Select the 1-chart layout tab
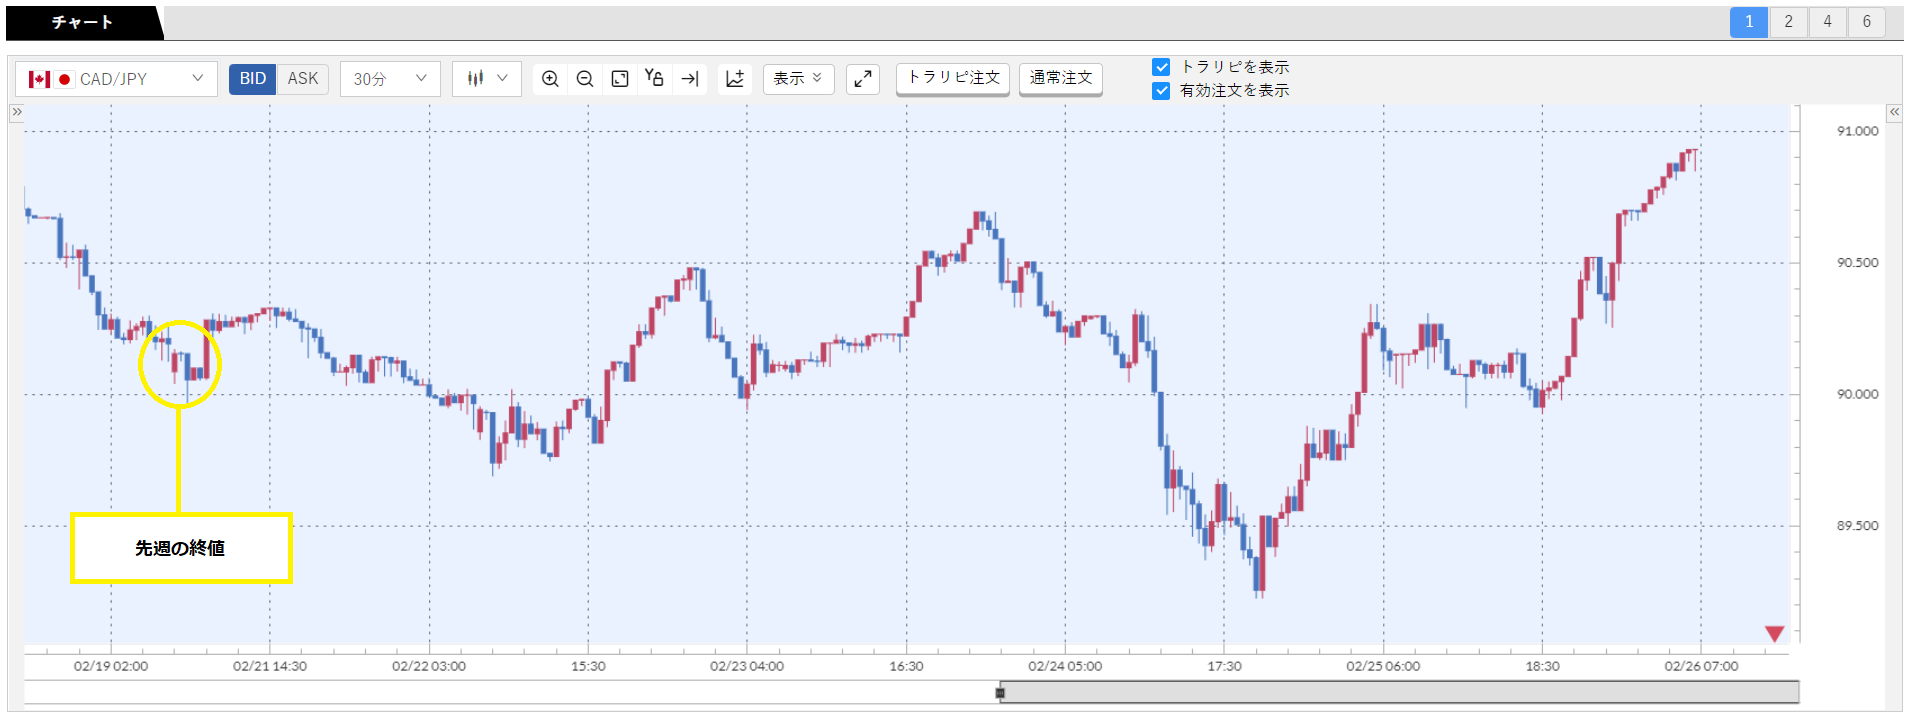Image resolution: width=1915 pixels, height=721 pixels. pos(1749,22)
